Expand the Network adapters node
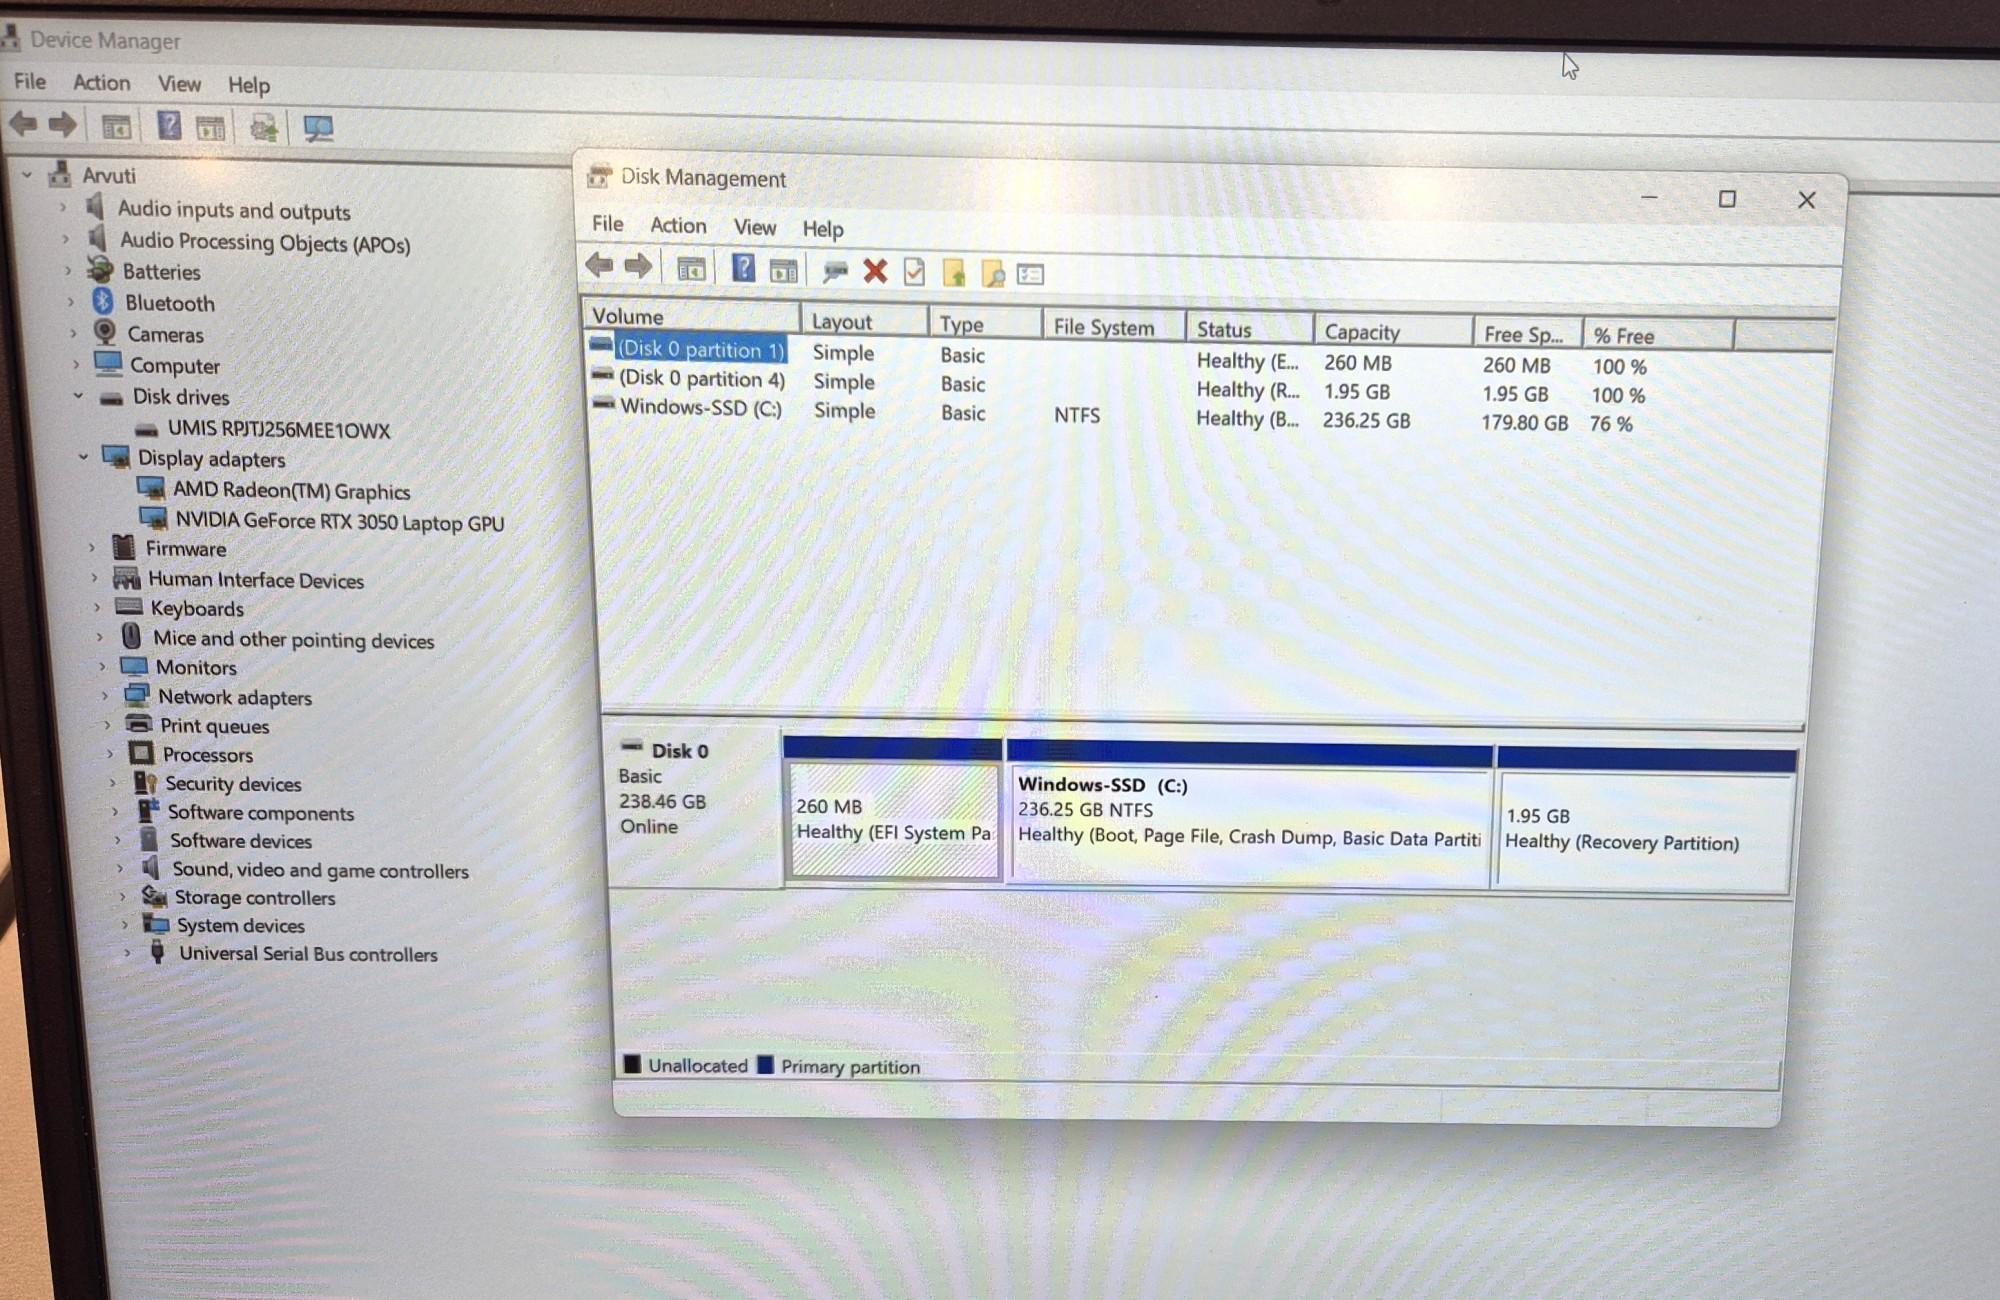The width and height of the screenshot is (2000, 1300). (104, 695)
